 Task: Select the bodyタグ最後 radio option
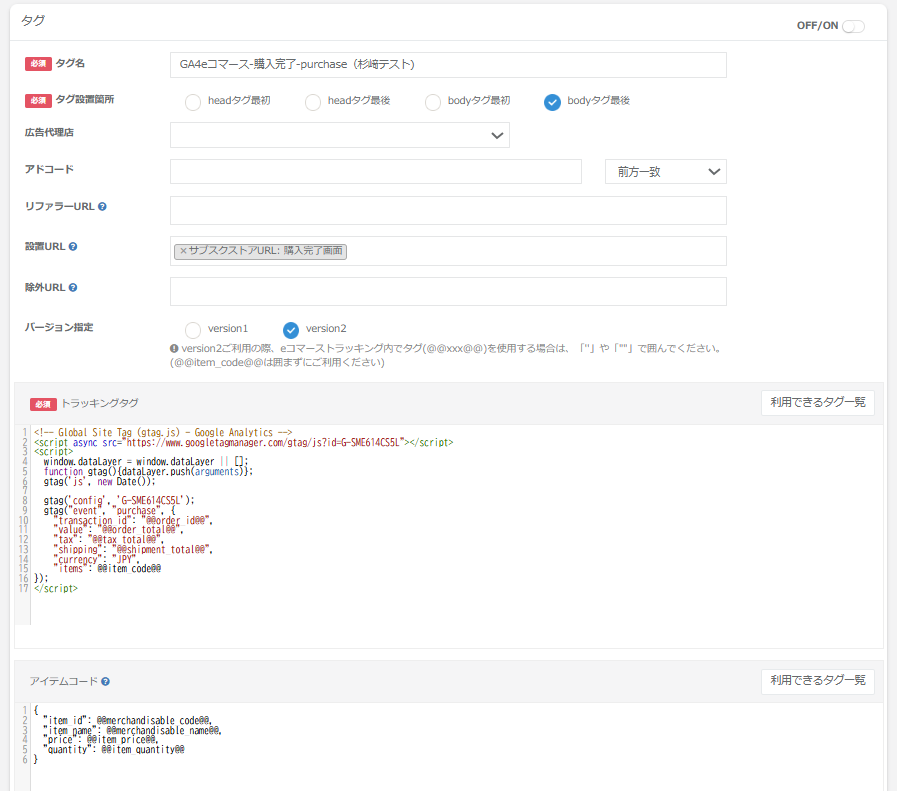coord(553,102)
